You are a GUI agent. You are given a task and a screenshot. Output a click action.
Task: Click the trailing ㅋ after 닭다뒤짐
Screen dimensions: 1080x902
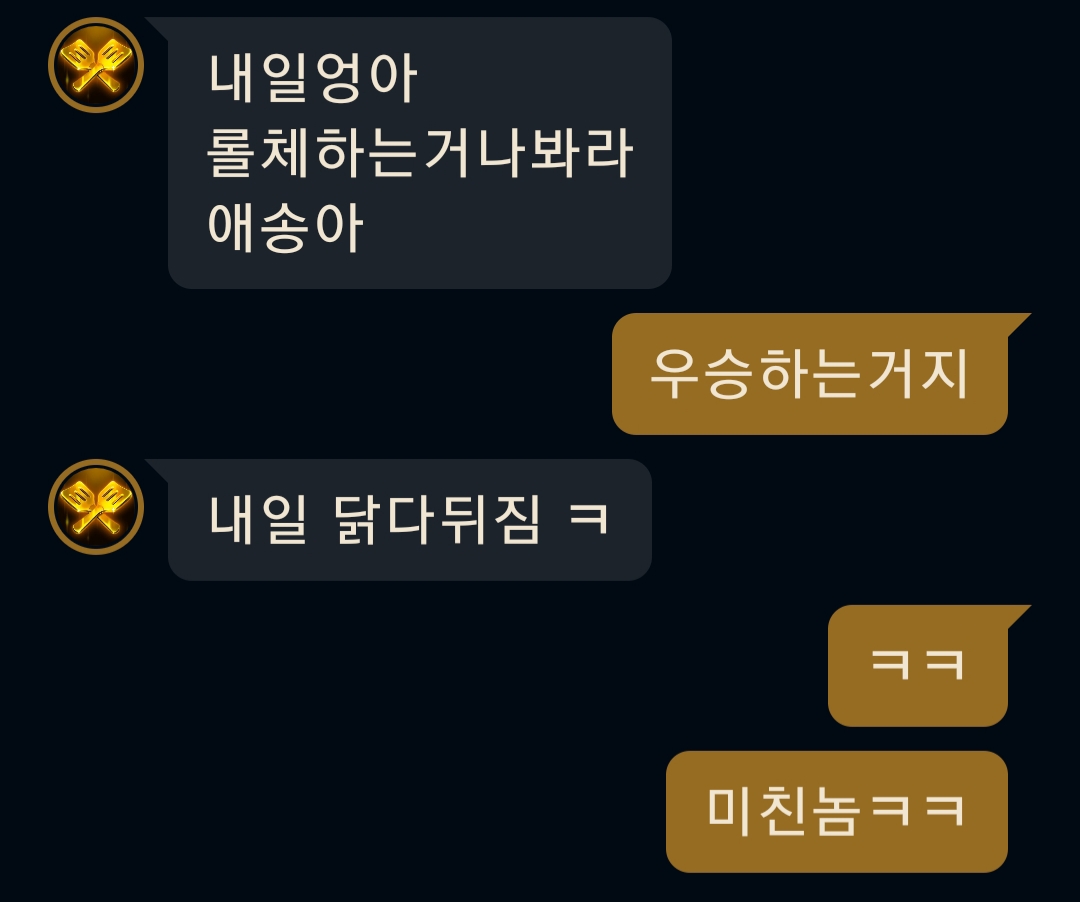point(588,520)
